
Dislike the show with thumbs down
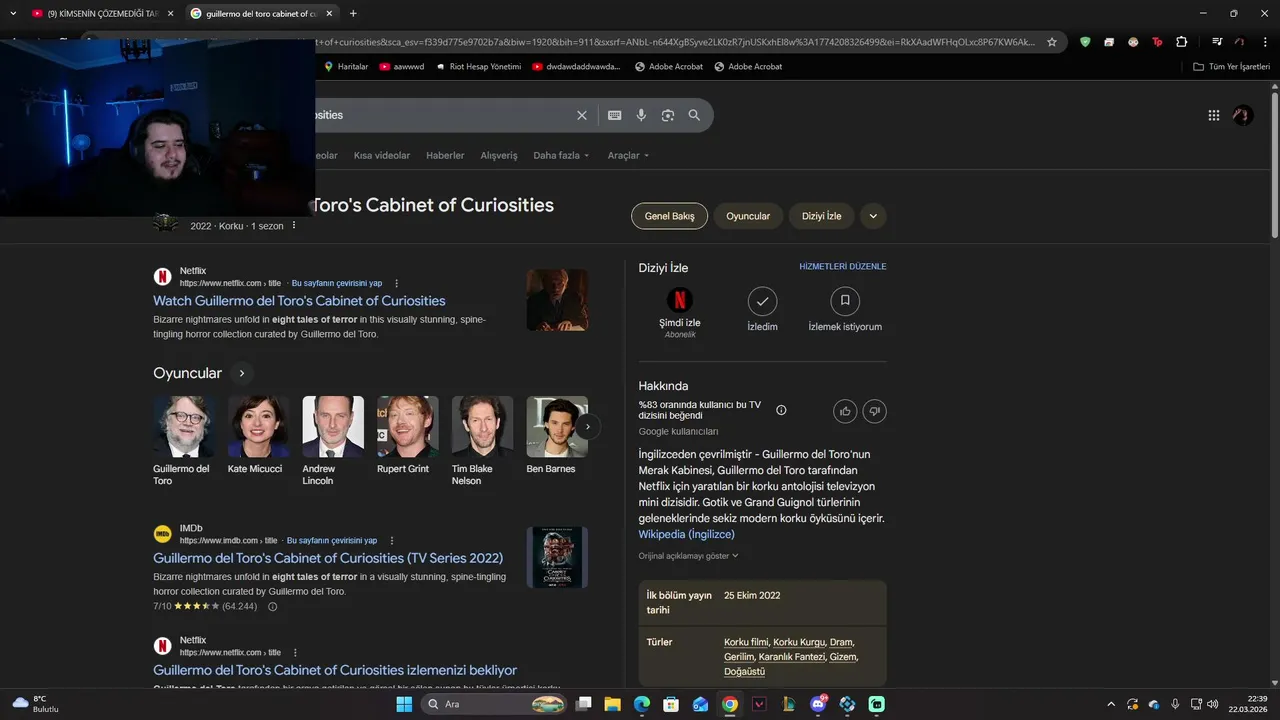click(874, 411)
